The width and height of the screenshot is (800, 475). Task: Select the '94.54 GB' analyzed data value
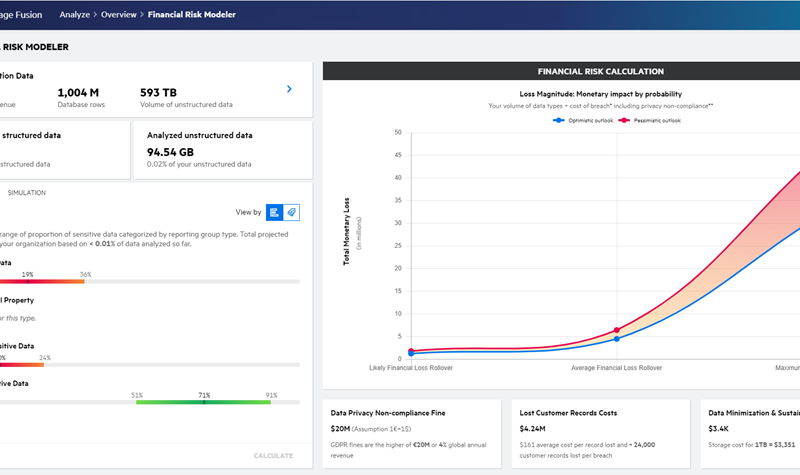click(170, 152)
